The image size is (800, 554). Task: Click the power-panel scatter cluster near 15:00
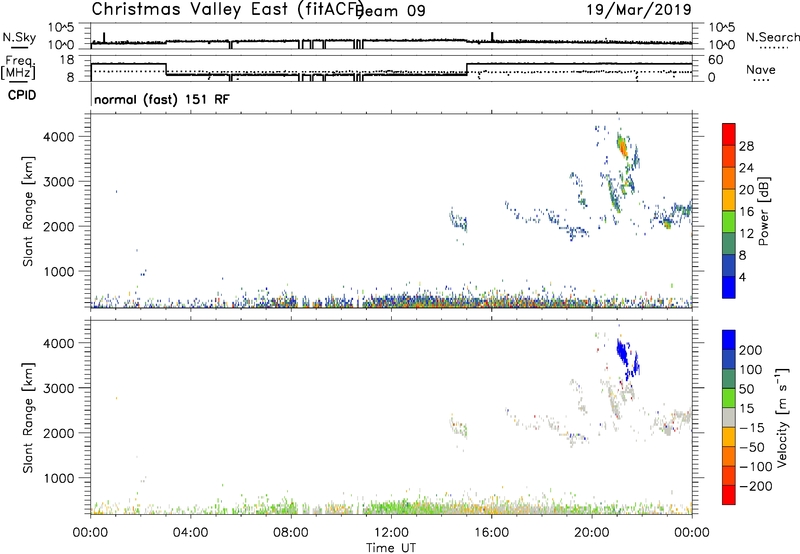(458, 222)
